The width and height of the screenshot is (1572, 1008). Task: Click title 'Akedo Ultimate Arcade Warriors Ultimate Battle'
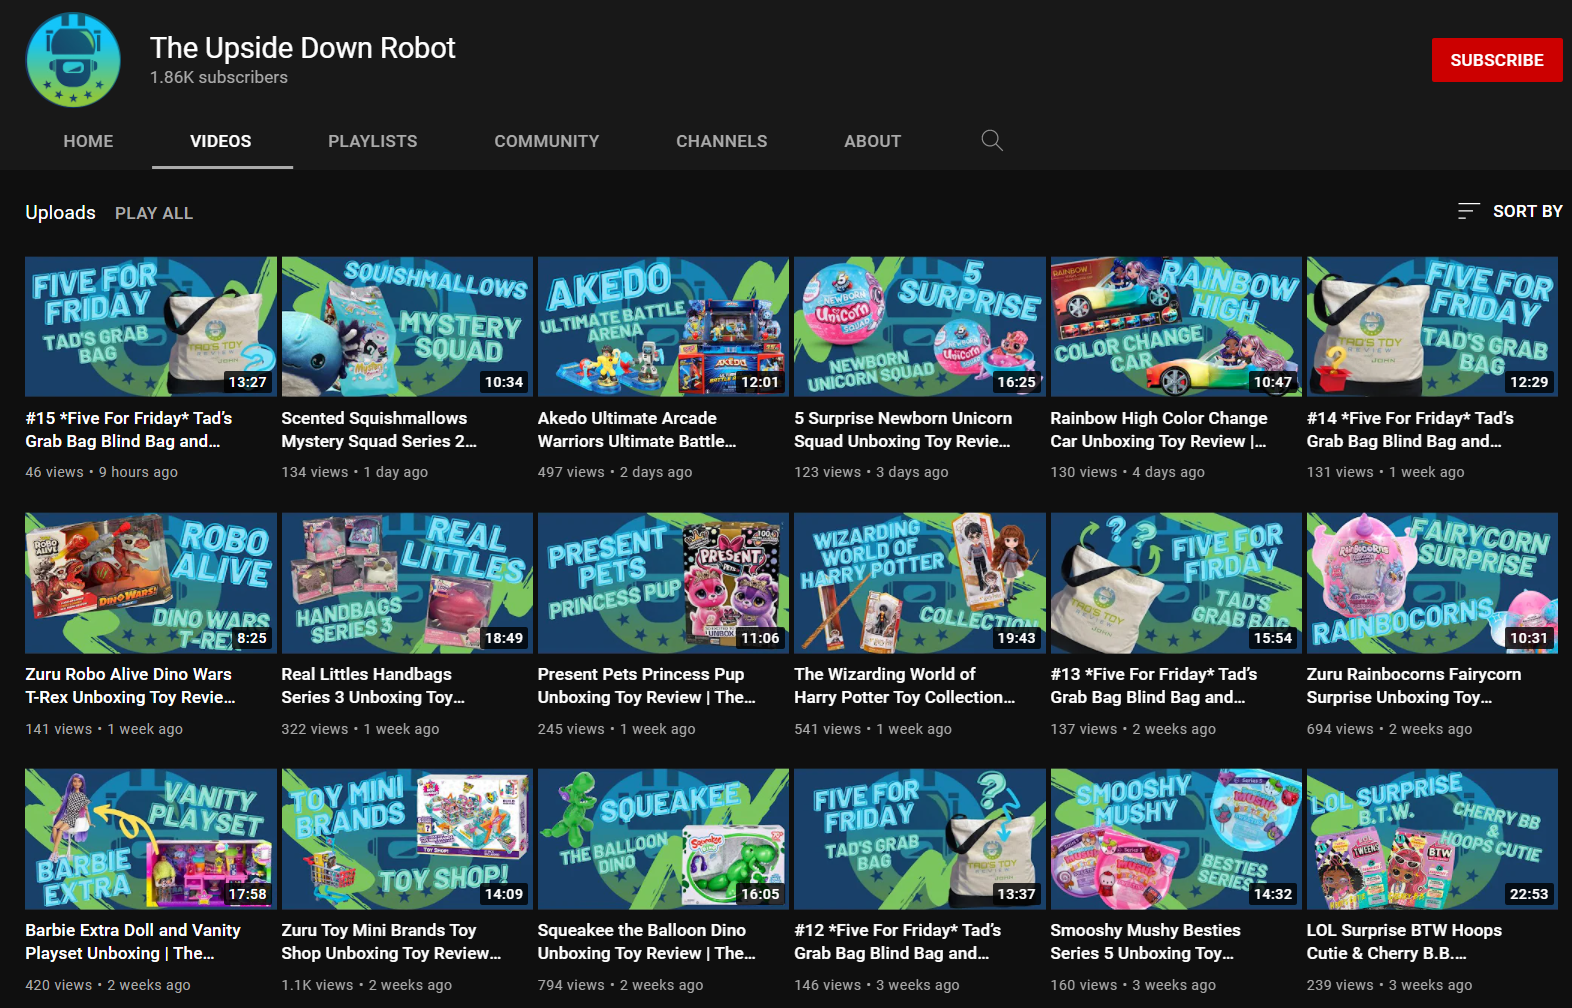coord(637,429)
